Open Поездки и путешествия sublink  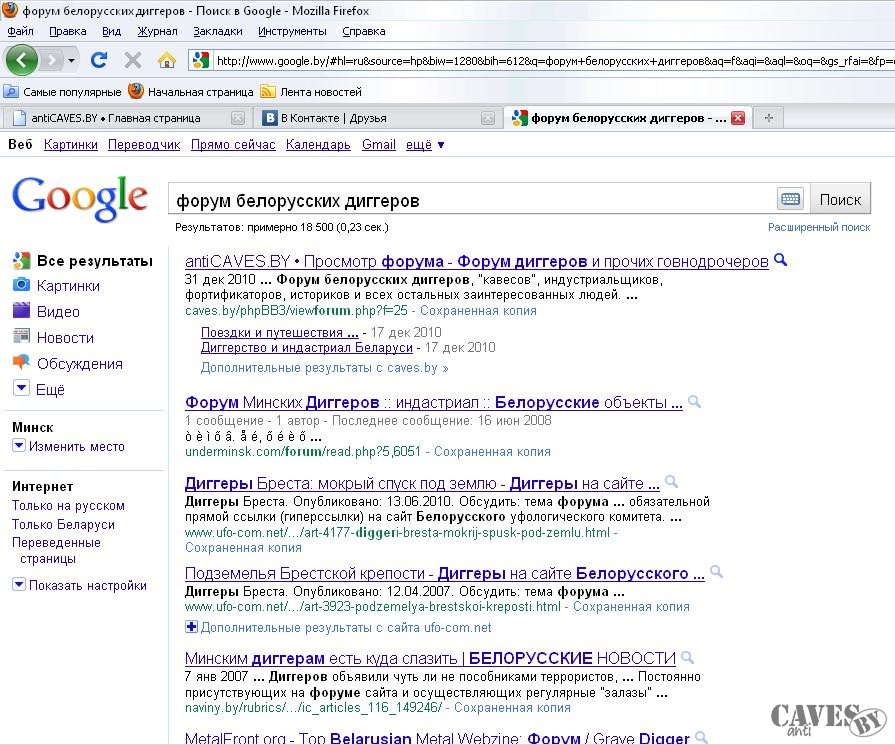[280, 332]
